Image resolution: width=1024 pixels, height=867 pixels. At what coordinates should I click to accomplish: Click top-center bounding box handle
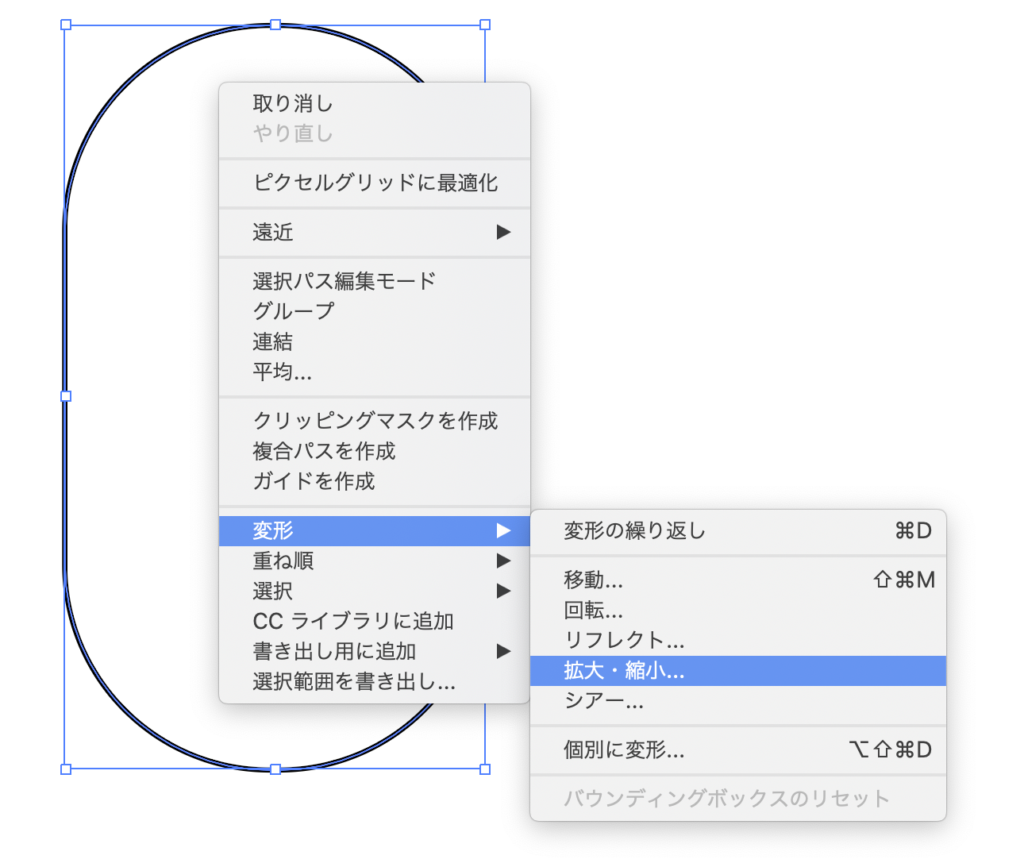[x=275, y=24]
